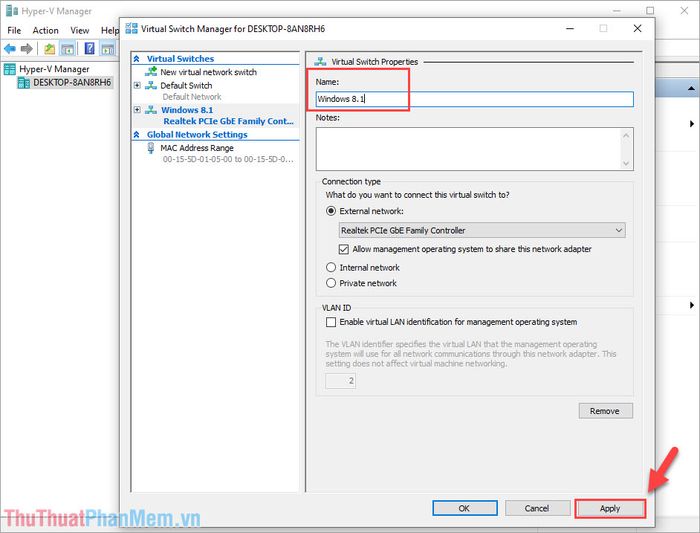Click the MAC Address Range adapter icon
This screenshot has height=533, width=700.
(151, 148)
